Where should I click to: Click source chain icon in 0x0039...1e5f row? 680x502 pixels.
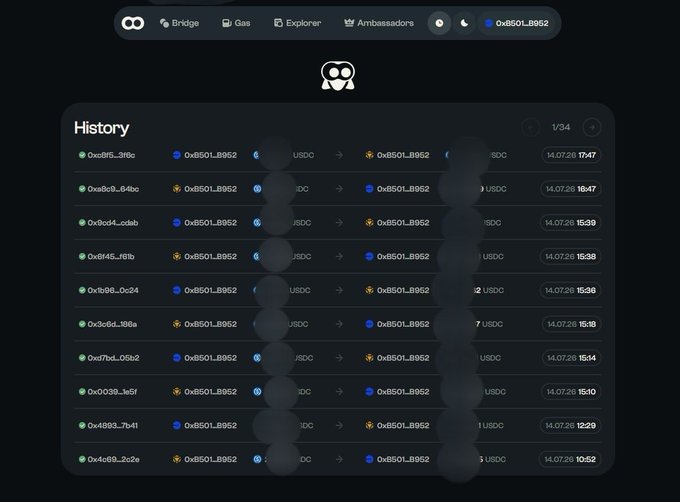pos(177,391)
